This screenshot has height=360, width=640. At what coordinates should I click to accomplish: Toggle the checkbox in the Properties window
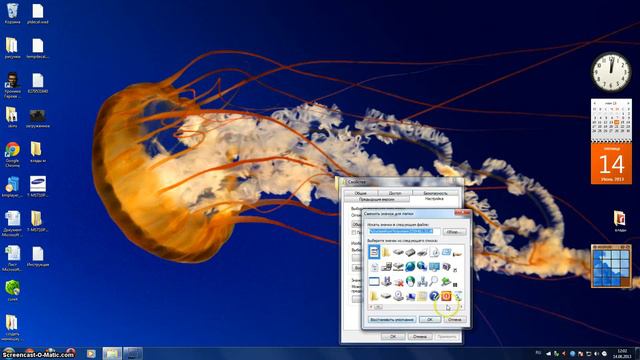[354, 232]
